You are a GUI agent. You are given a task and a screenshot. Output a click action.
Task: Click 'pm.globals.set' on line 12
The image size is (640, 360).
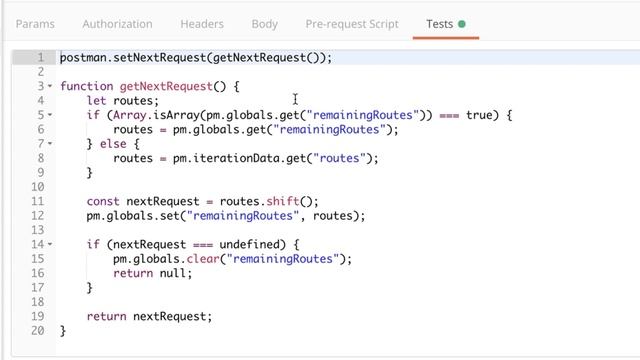133,216
